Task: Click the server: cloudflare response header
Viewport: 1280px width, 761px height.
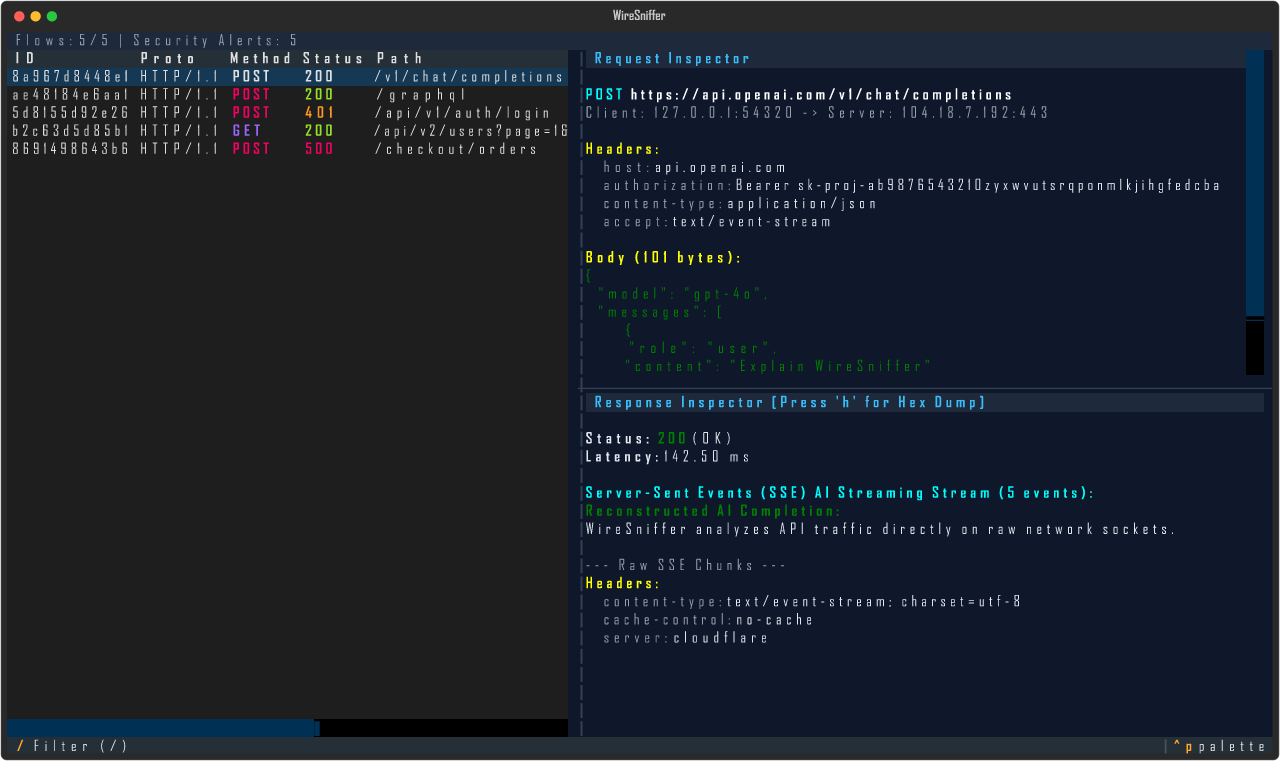Action: 686,638
